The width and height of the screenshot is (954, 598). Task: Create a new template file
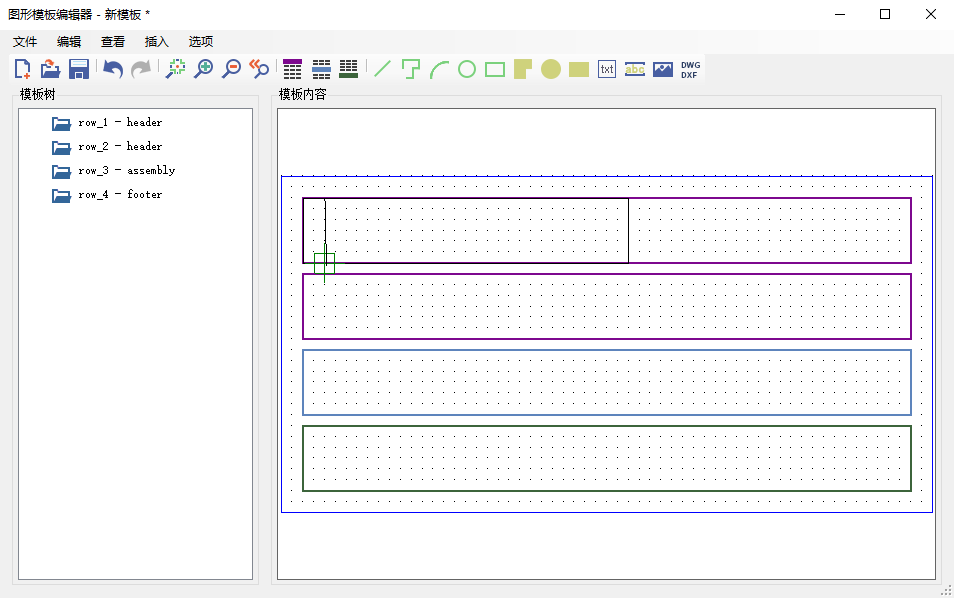click(x=23, y=69)
